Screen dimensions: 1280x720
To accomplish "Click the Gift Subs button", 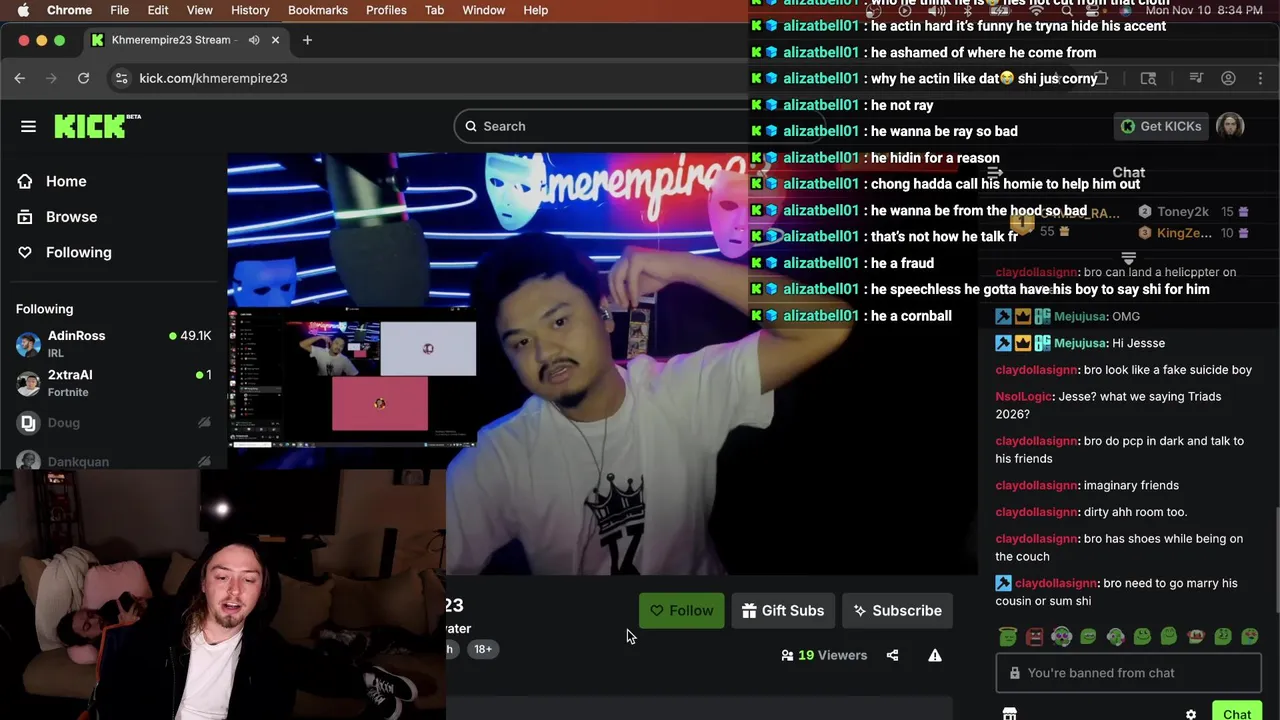I will click(783, 610).
